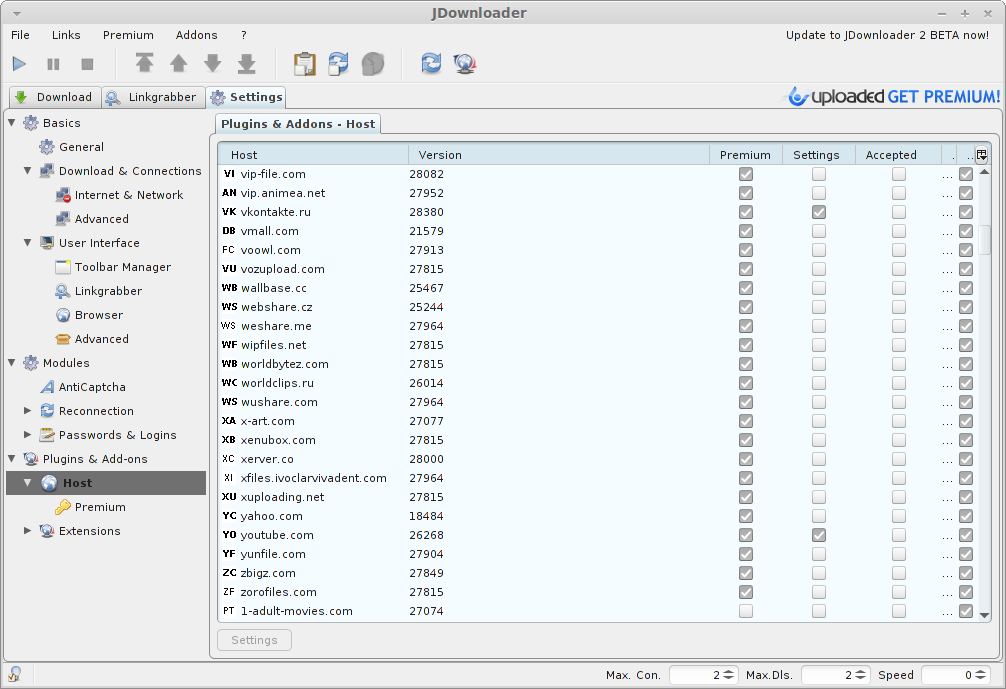Open Advanced under Download & Connections
The image size is (1006, 689).
(101, 219)
